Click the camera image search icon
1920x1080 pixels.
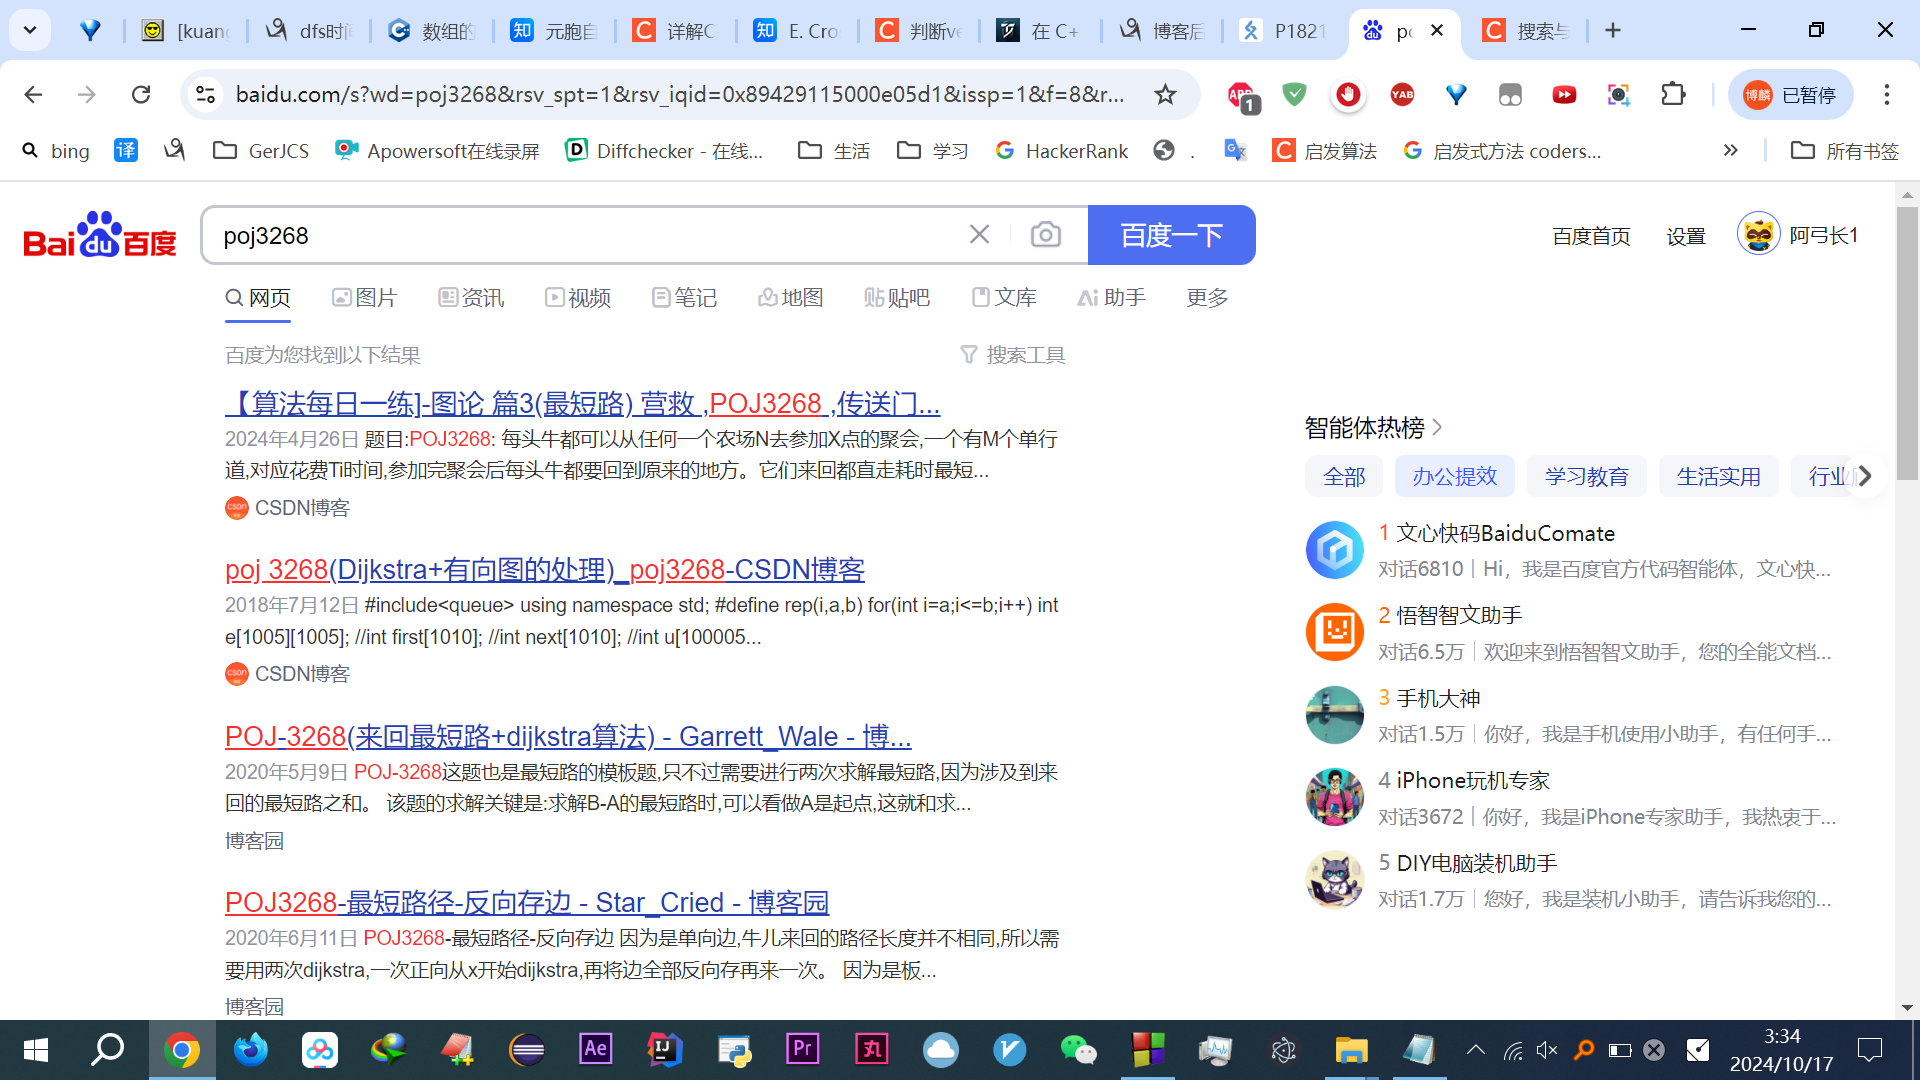click(x=1045, y=235)
